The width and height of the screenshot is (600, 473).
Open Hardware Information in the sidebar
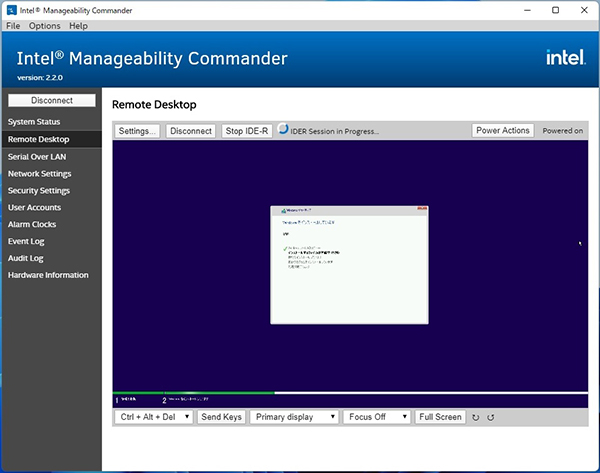52,275
